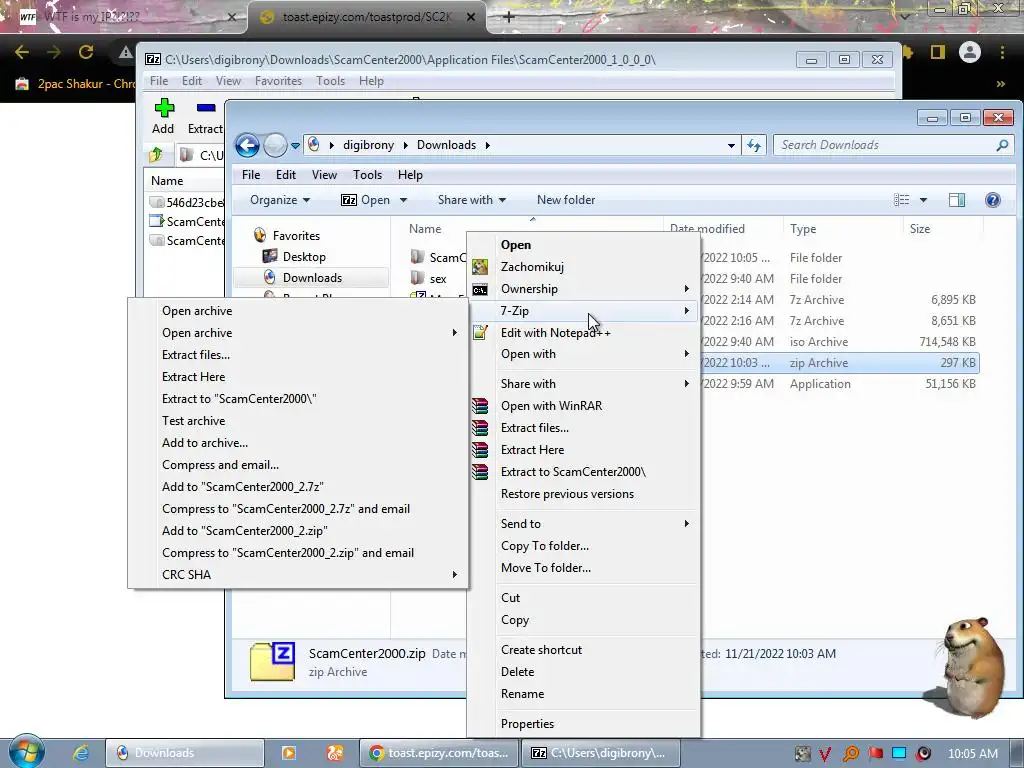
Task: Choose Rename in context menu
Action: [x=522, y=694]
